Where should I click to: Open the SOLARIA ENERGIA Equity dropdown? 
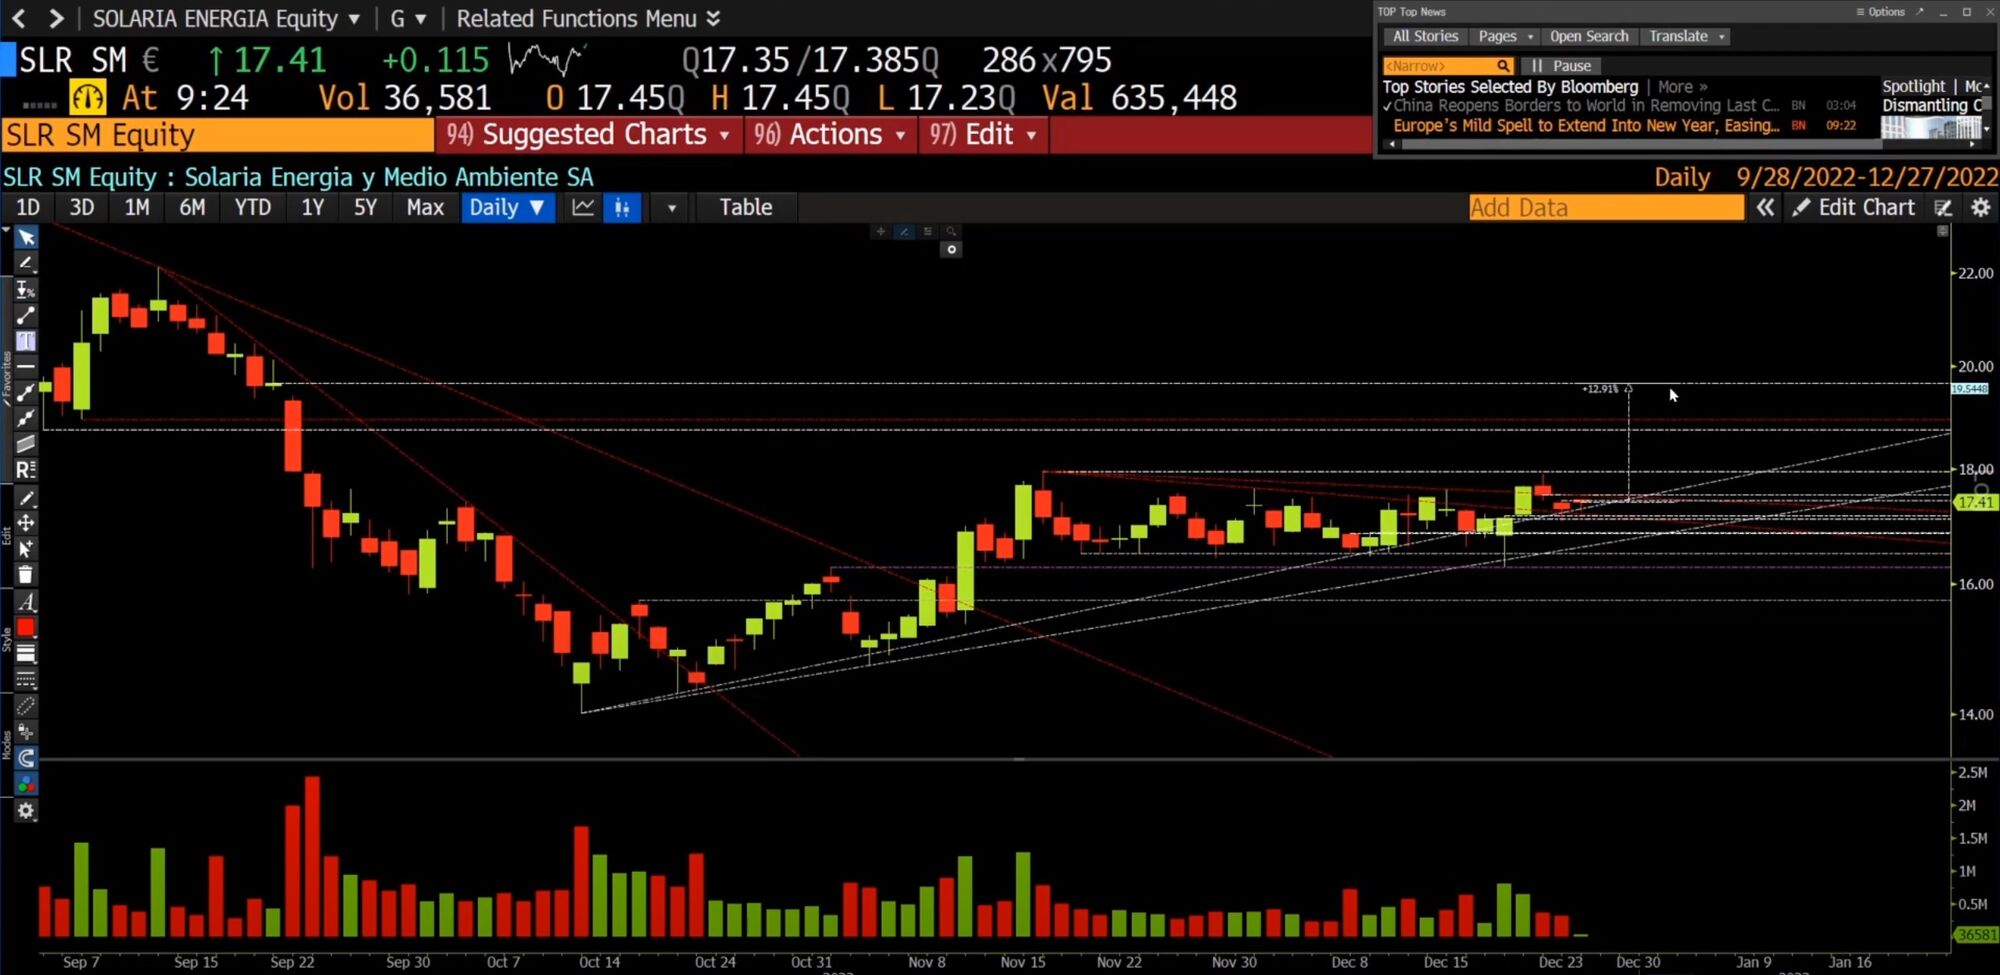(x=226, y=18)
